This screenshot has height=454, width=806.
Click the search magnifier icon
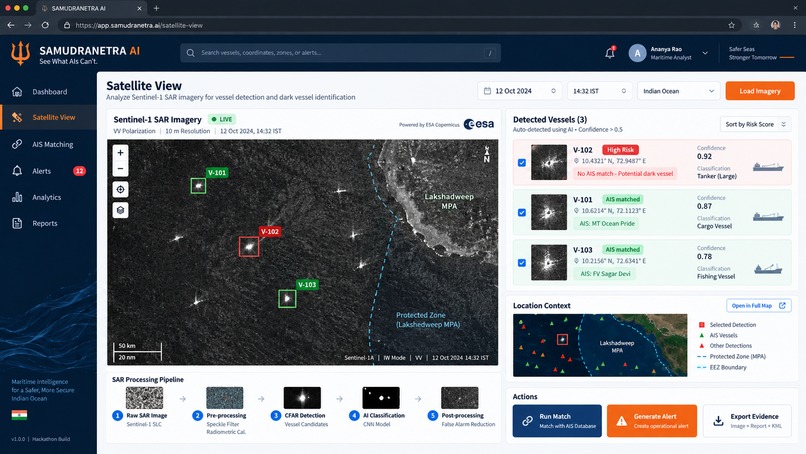click(x=191, y=53)
